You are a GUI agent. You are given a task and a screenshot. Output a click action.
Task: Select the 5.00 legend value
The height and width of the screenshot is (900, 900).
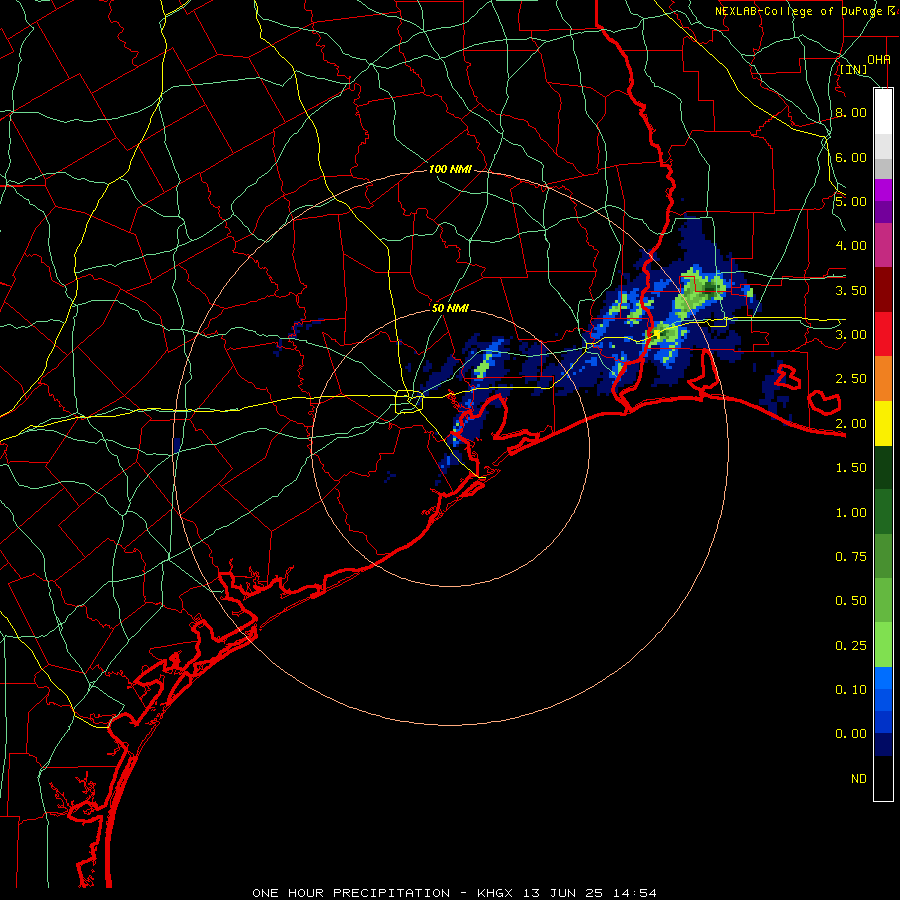pyautogui.click(x=851, y=201)
